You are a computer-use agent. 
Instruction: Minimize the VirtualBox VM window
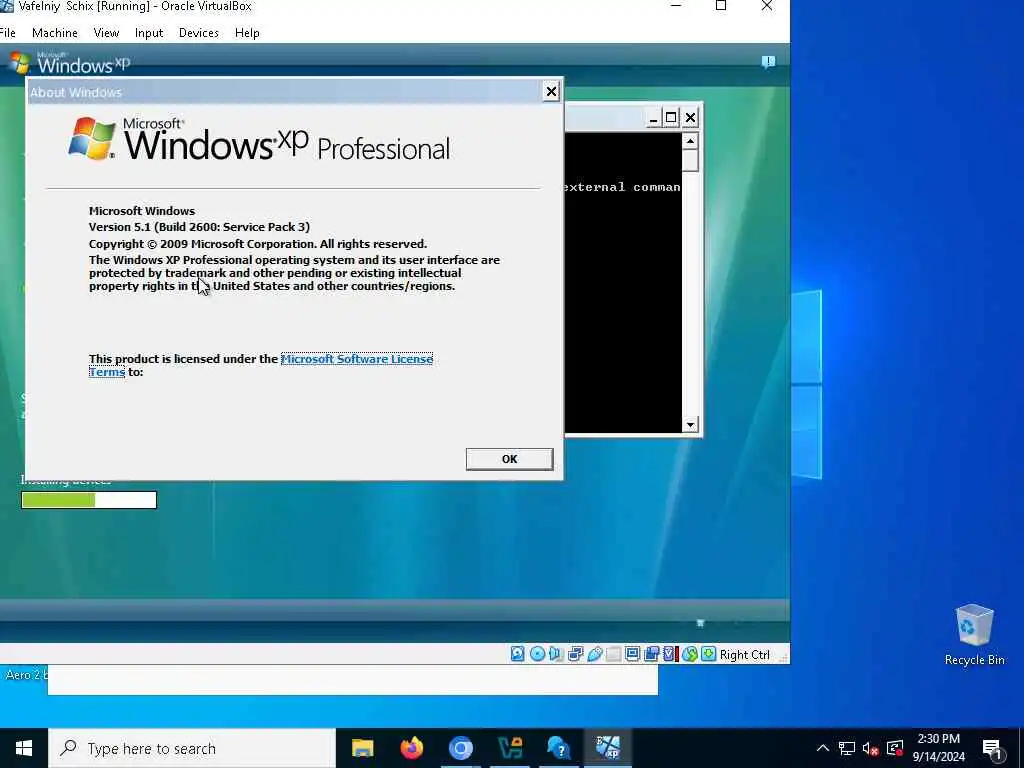pos(677,6)
